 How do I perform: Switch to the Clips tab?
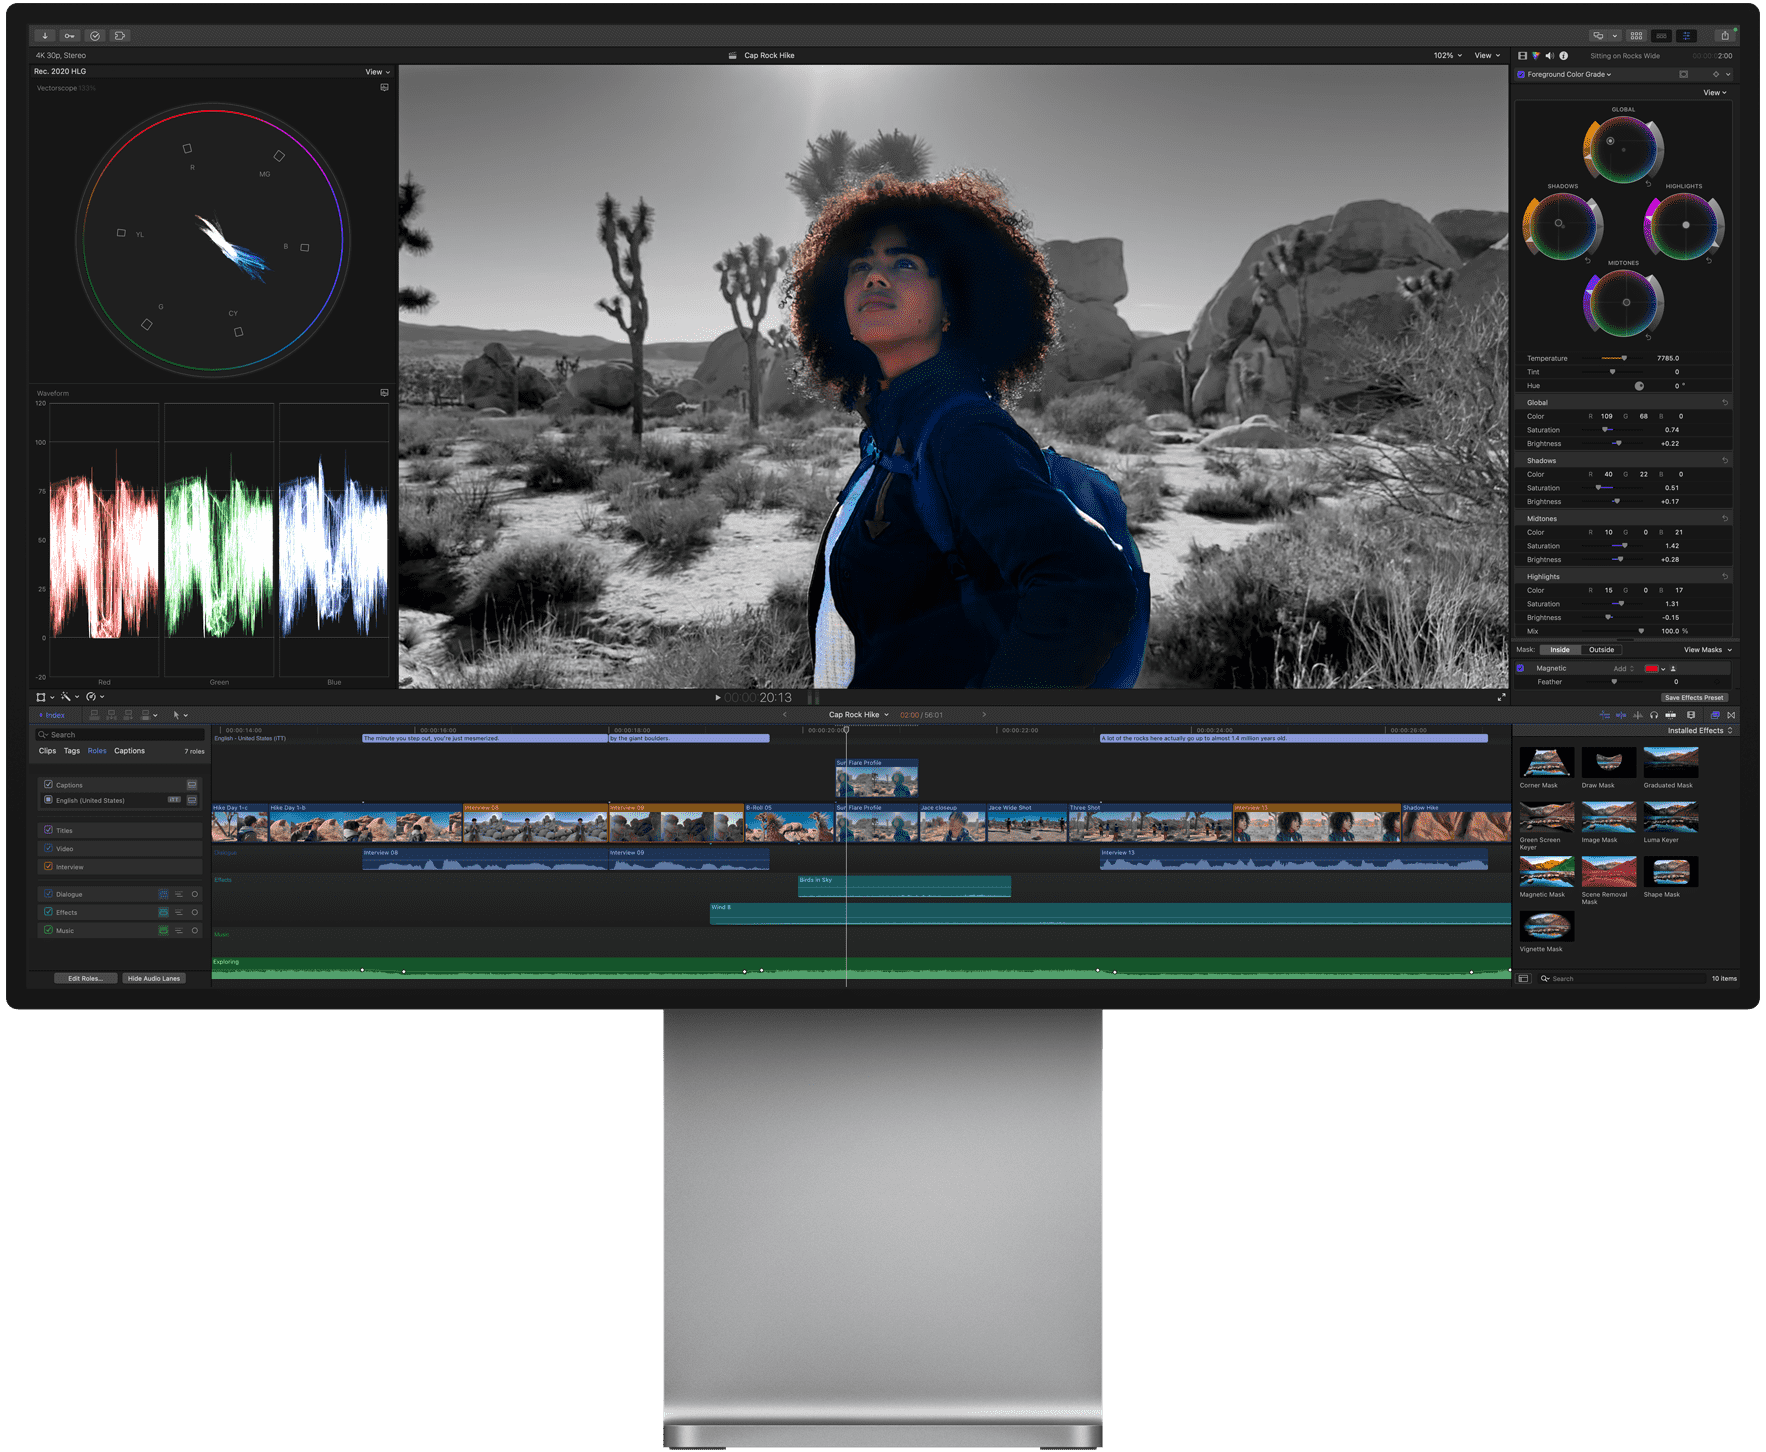(47, 751)
